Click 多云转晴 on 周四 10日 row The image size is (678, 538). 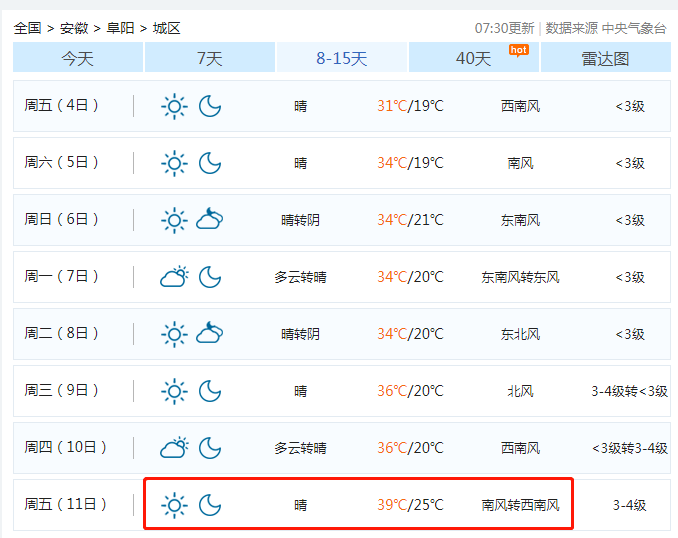coord(301,448)
